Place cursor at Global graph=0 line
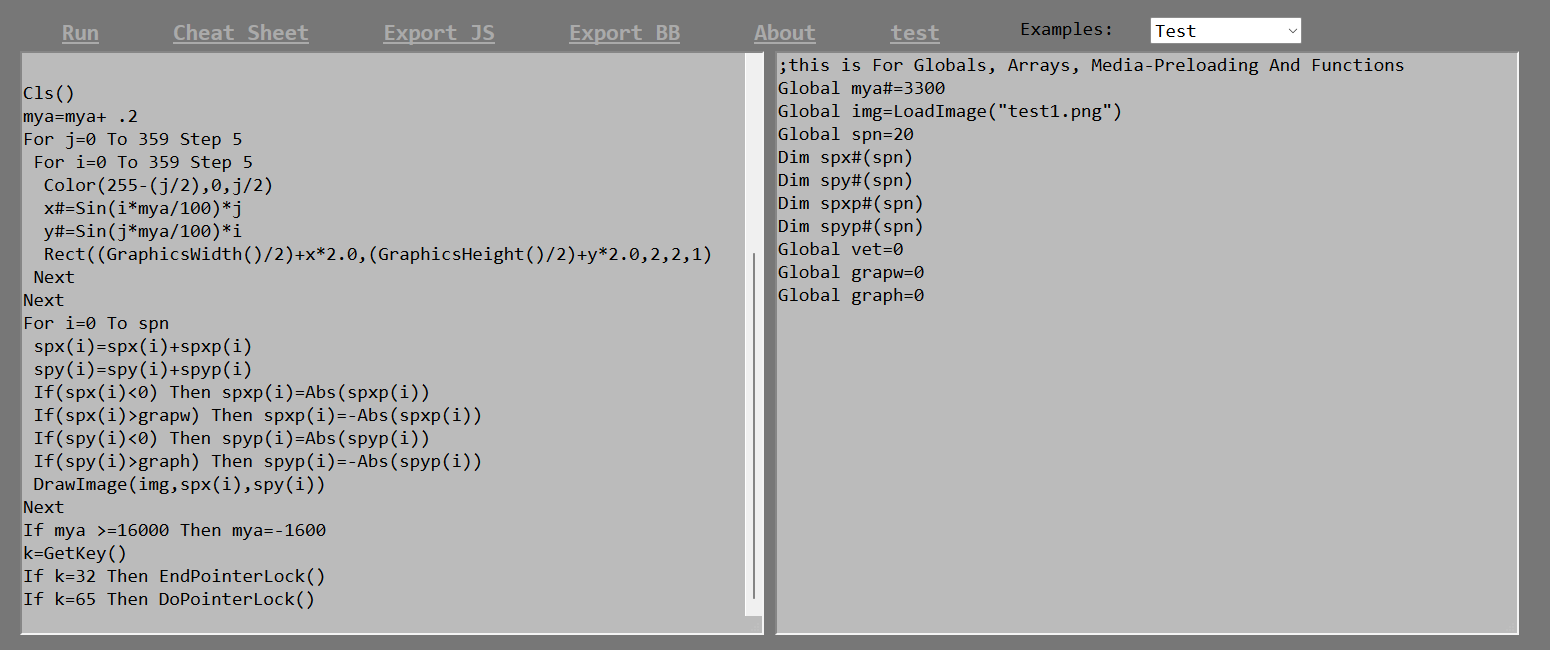Image resolution: width=1550 pixels, height=650 pixels. click(x=851, y=295)
